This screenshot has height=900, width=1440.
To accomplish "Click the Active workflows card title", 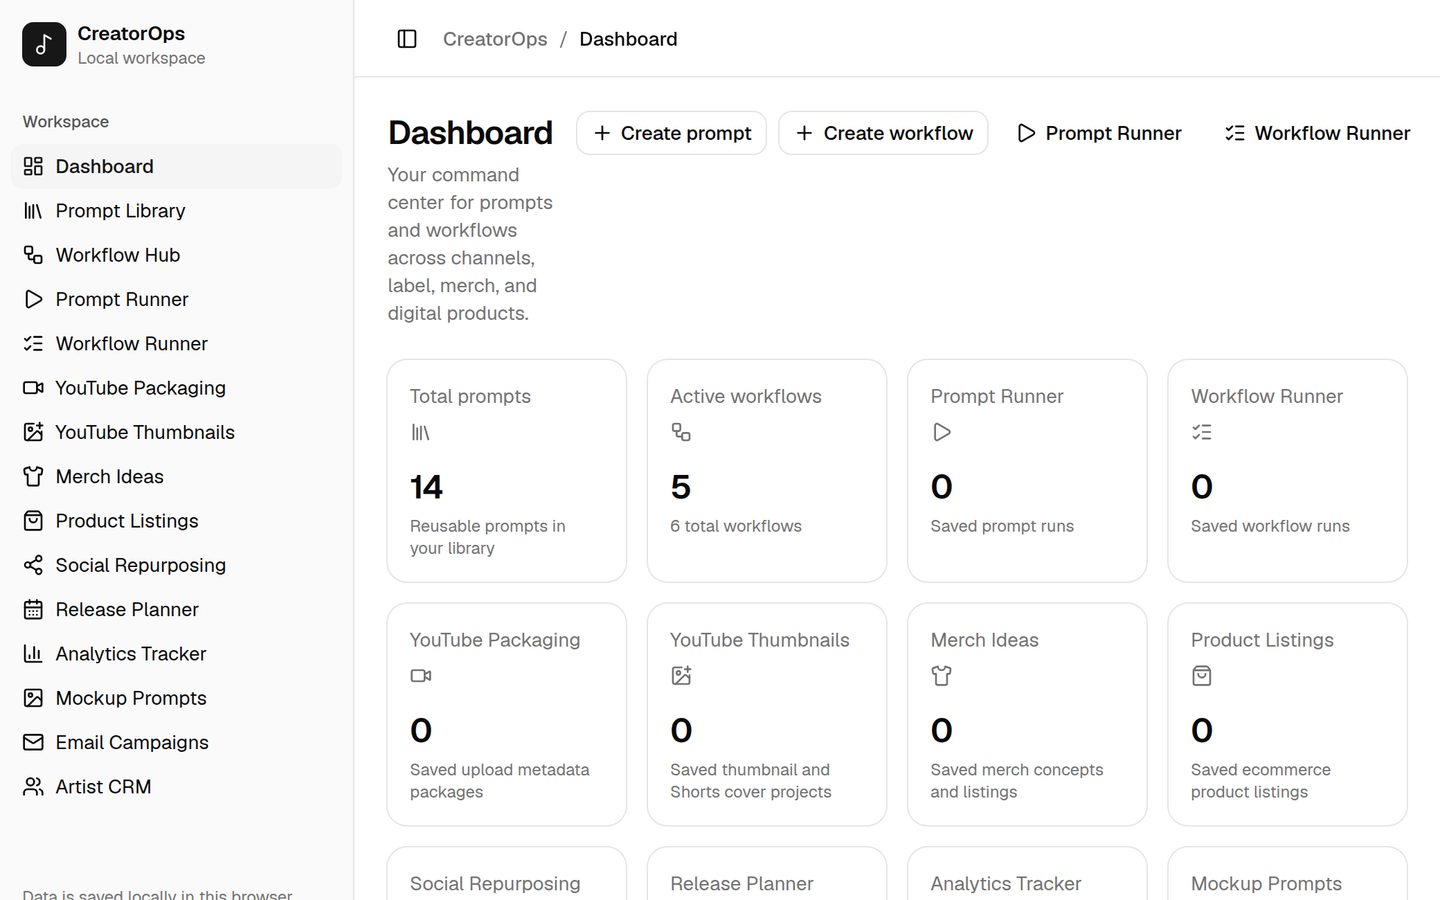I will pos(746,396).
